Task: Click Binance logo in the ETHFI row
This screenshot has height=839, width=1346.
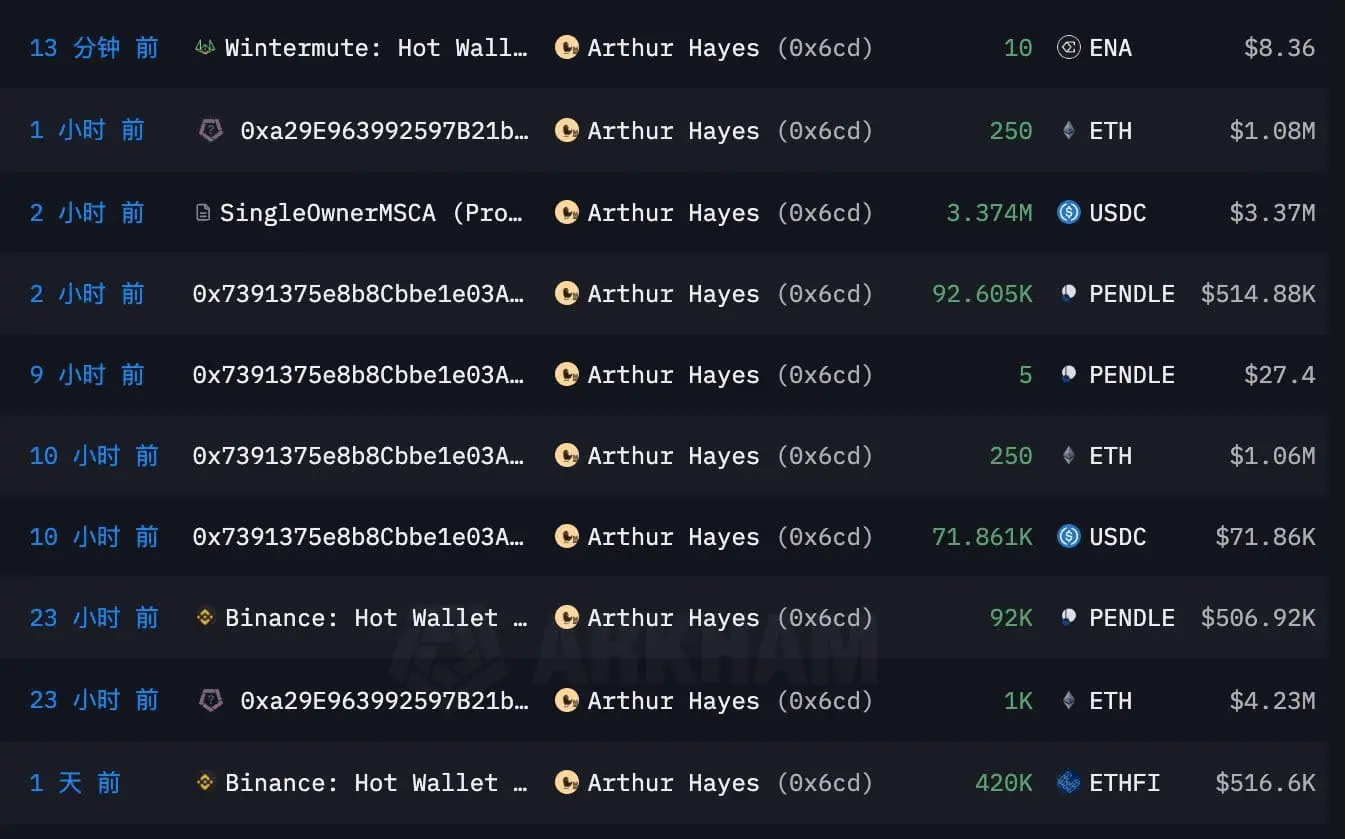Action: tap(205, 782)
